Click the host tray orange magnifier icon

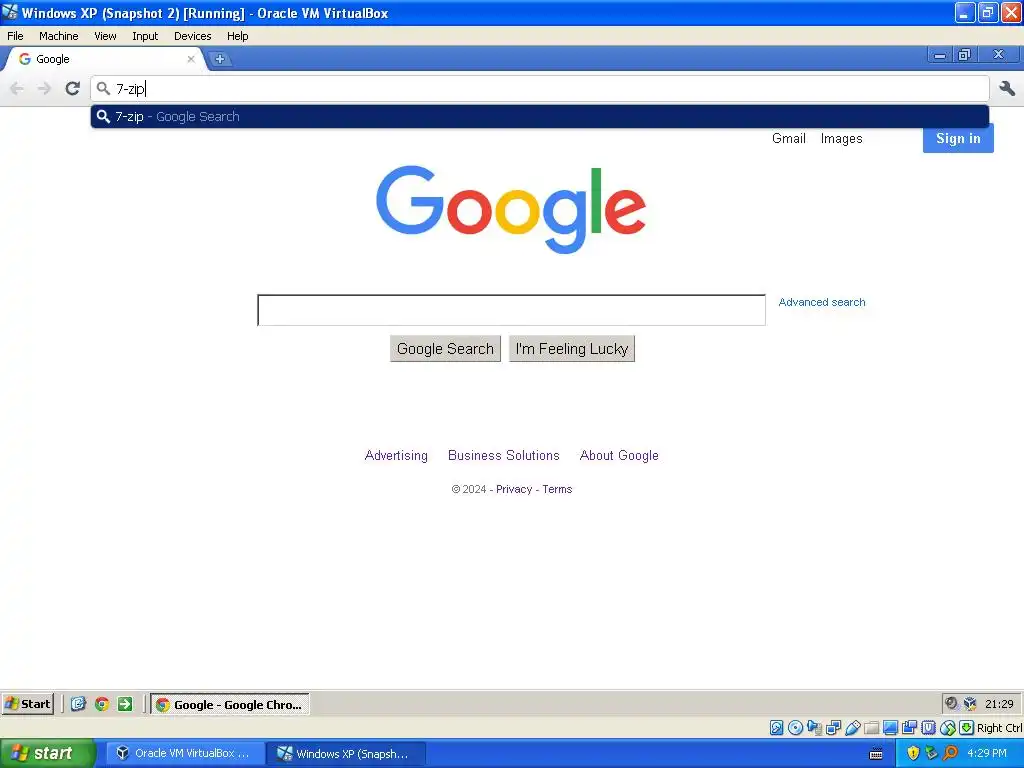(x=950, y=754)
